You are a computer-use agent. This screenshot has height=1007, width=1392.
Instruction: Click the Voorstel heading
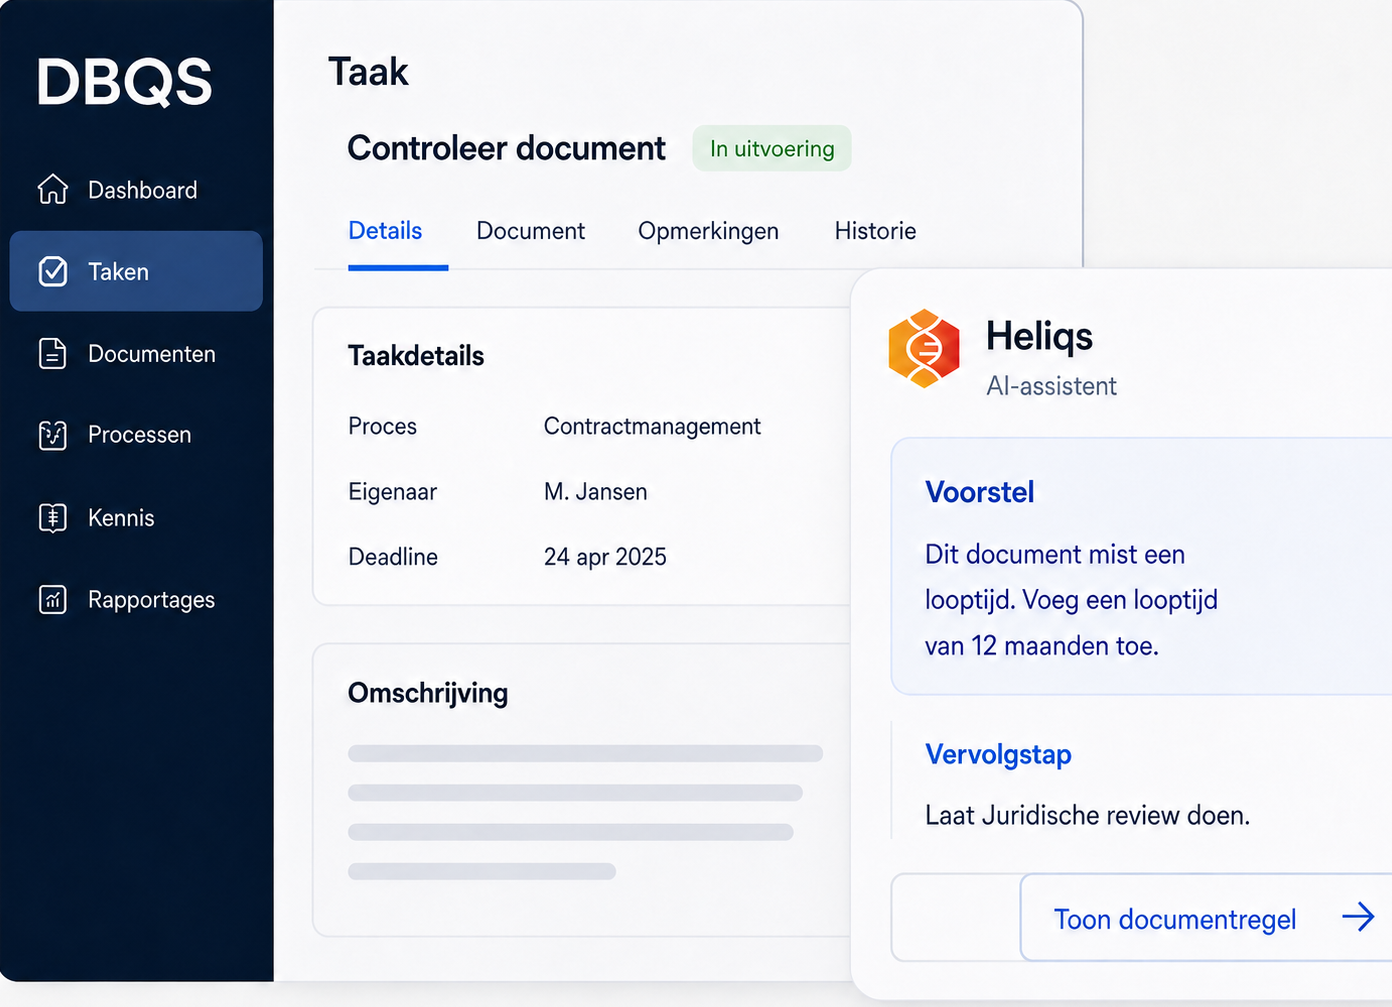[980, 492]
